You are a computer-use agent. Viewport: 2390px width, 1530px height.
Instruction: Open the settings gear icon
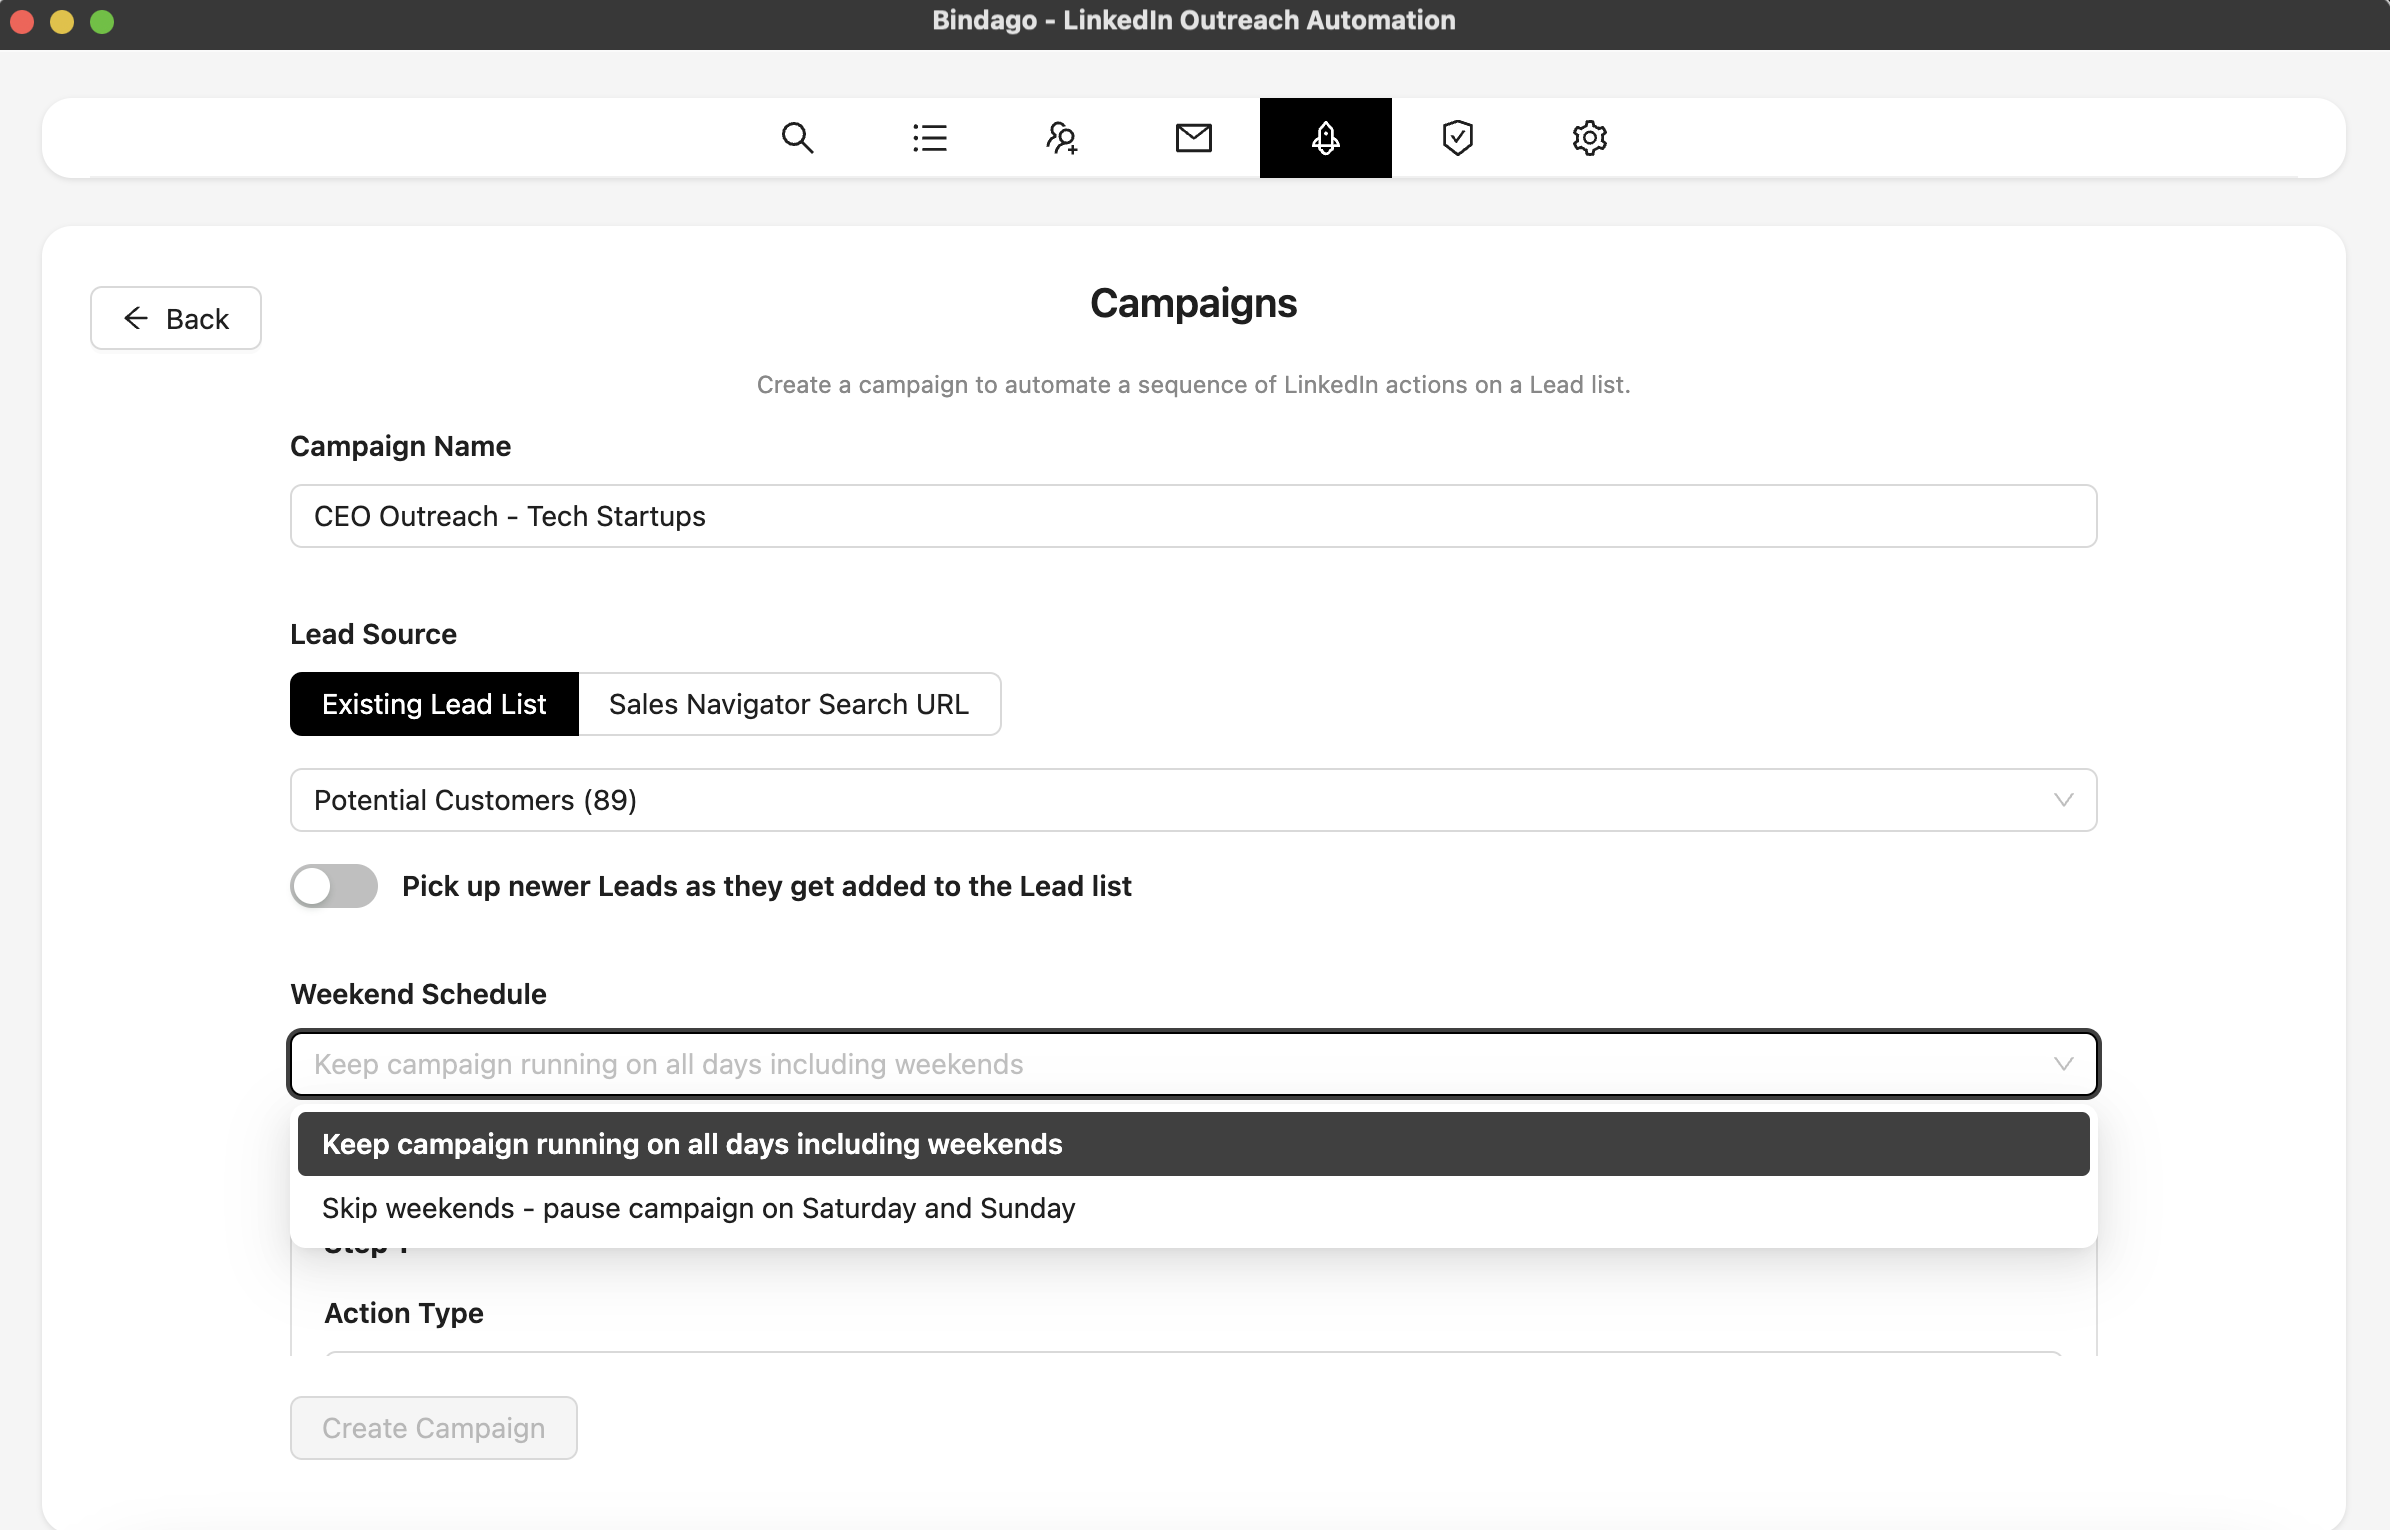coord(1589,138)
